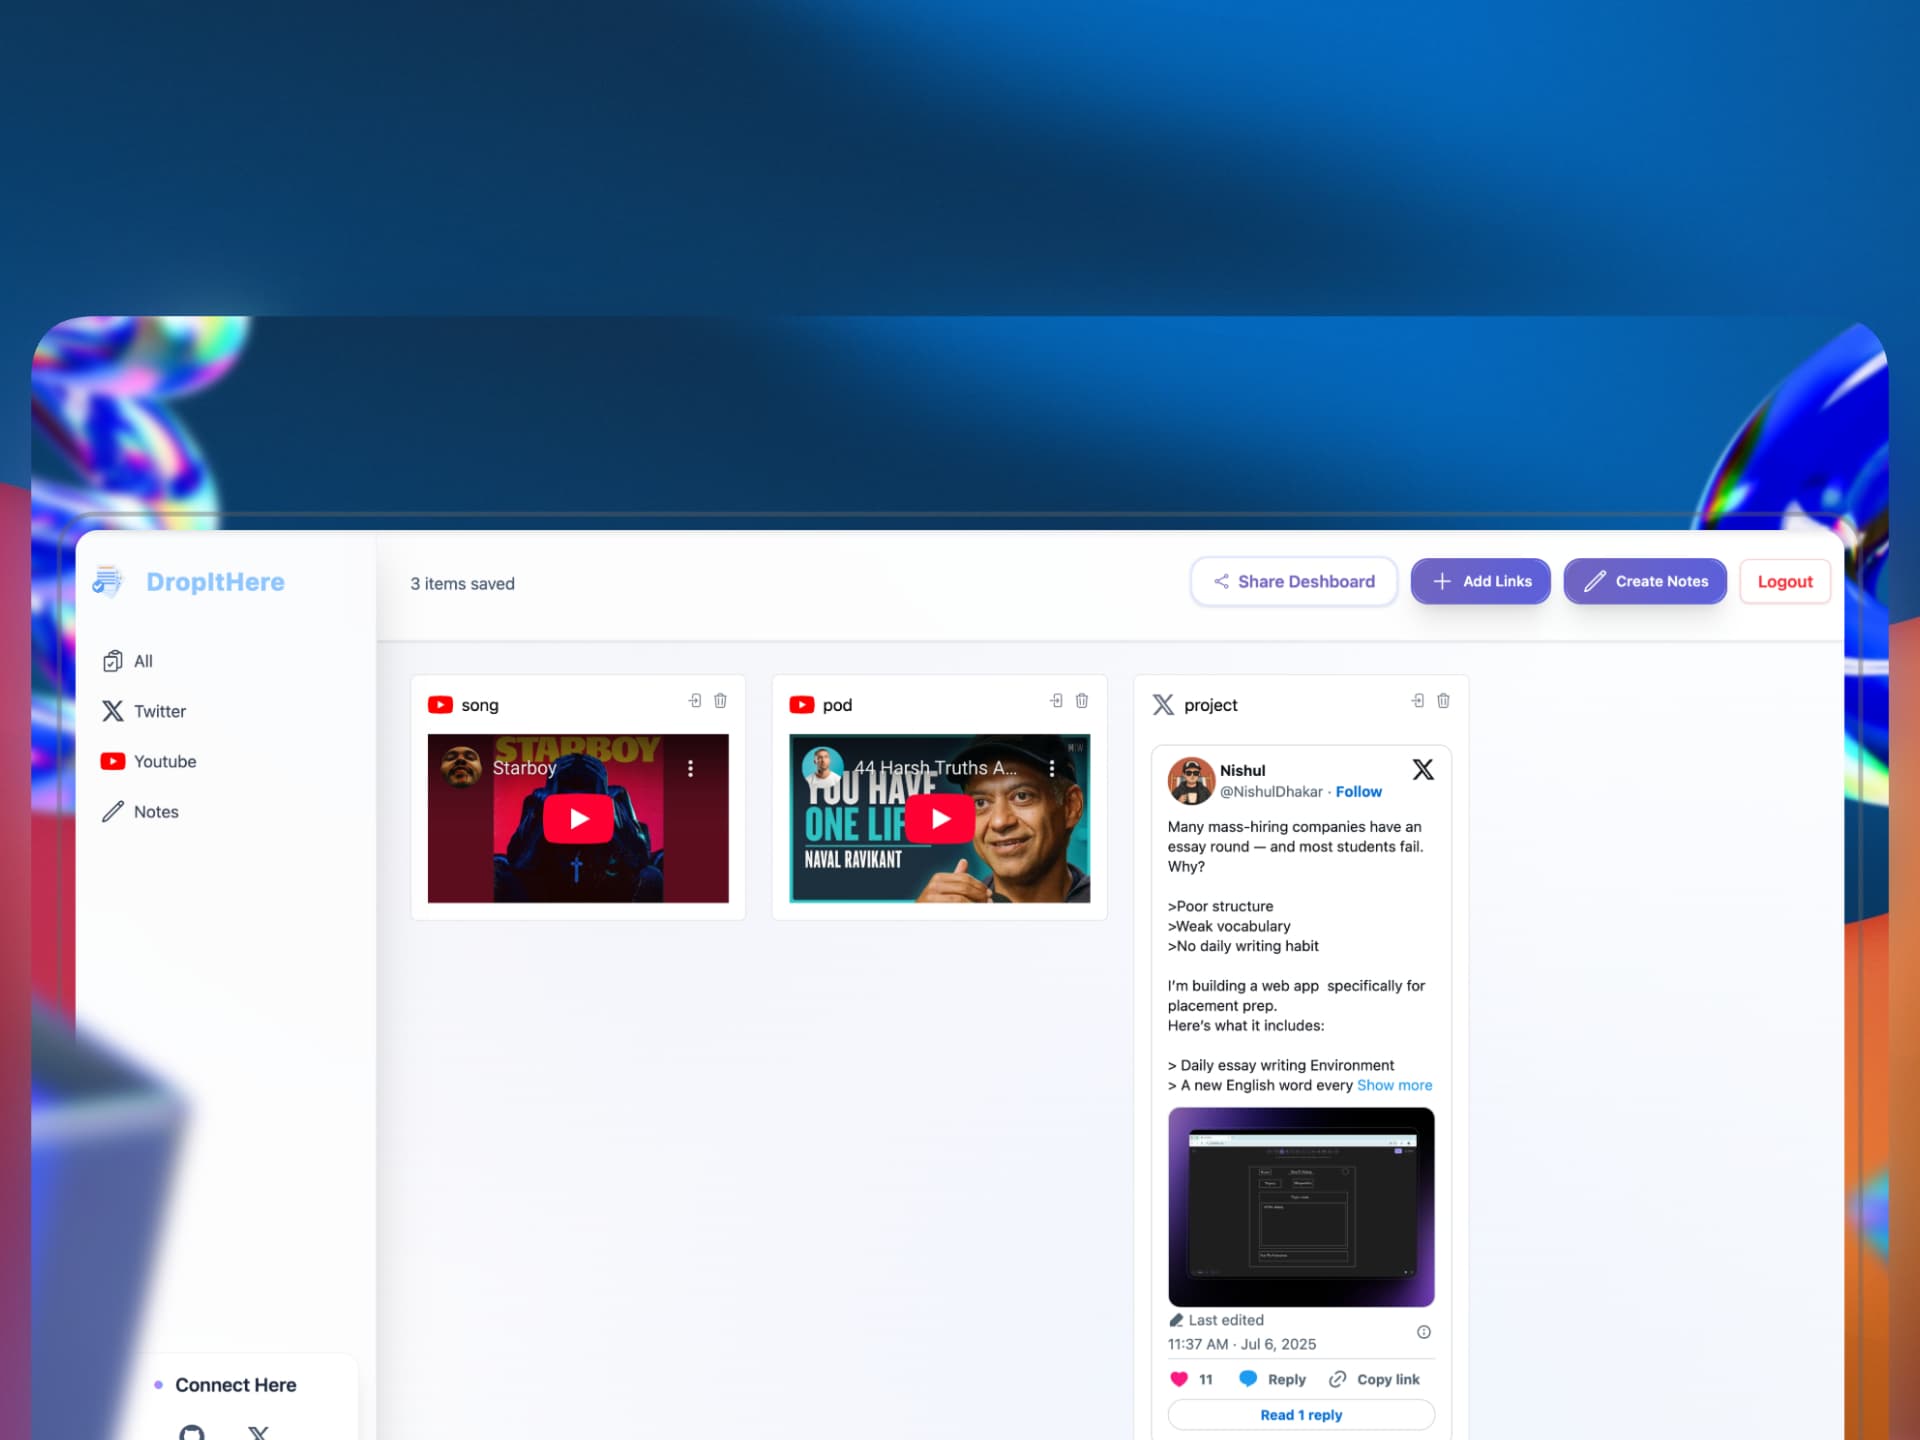Click the Share Deshboard button
This screenshot has height=1440, width=1920.
(x=1293, y=581)
